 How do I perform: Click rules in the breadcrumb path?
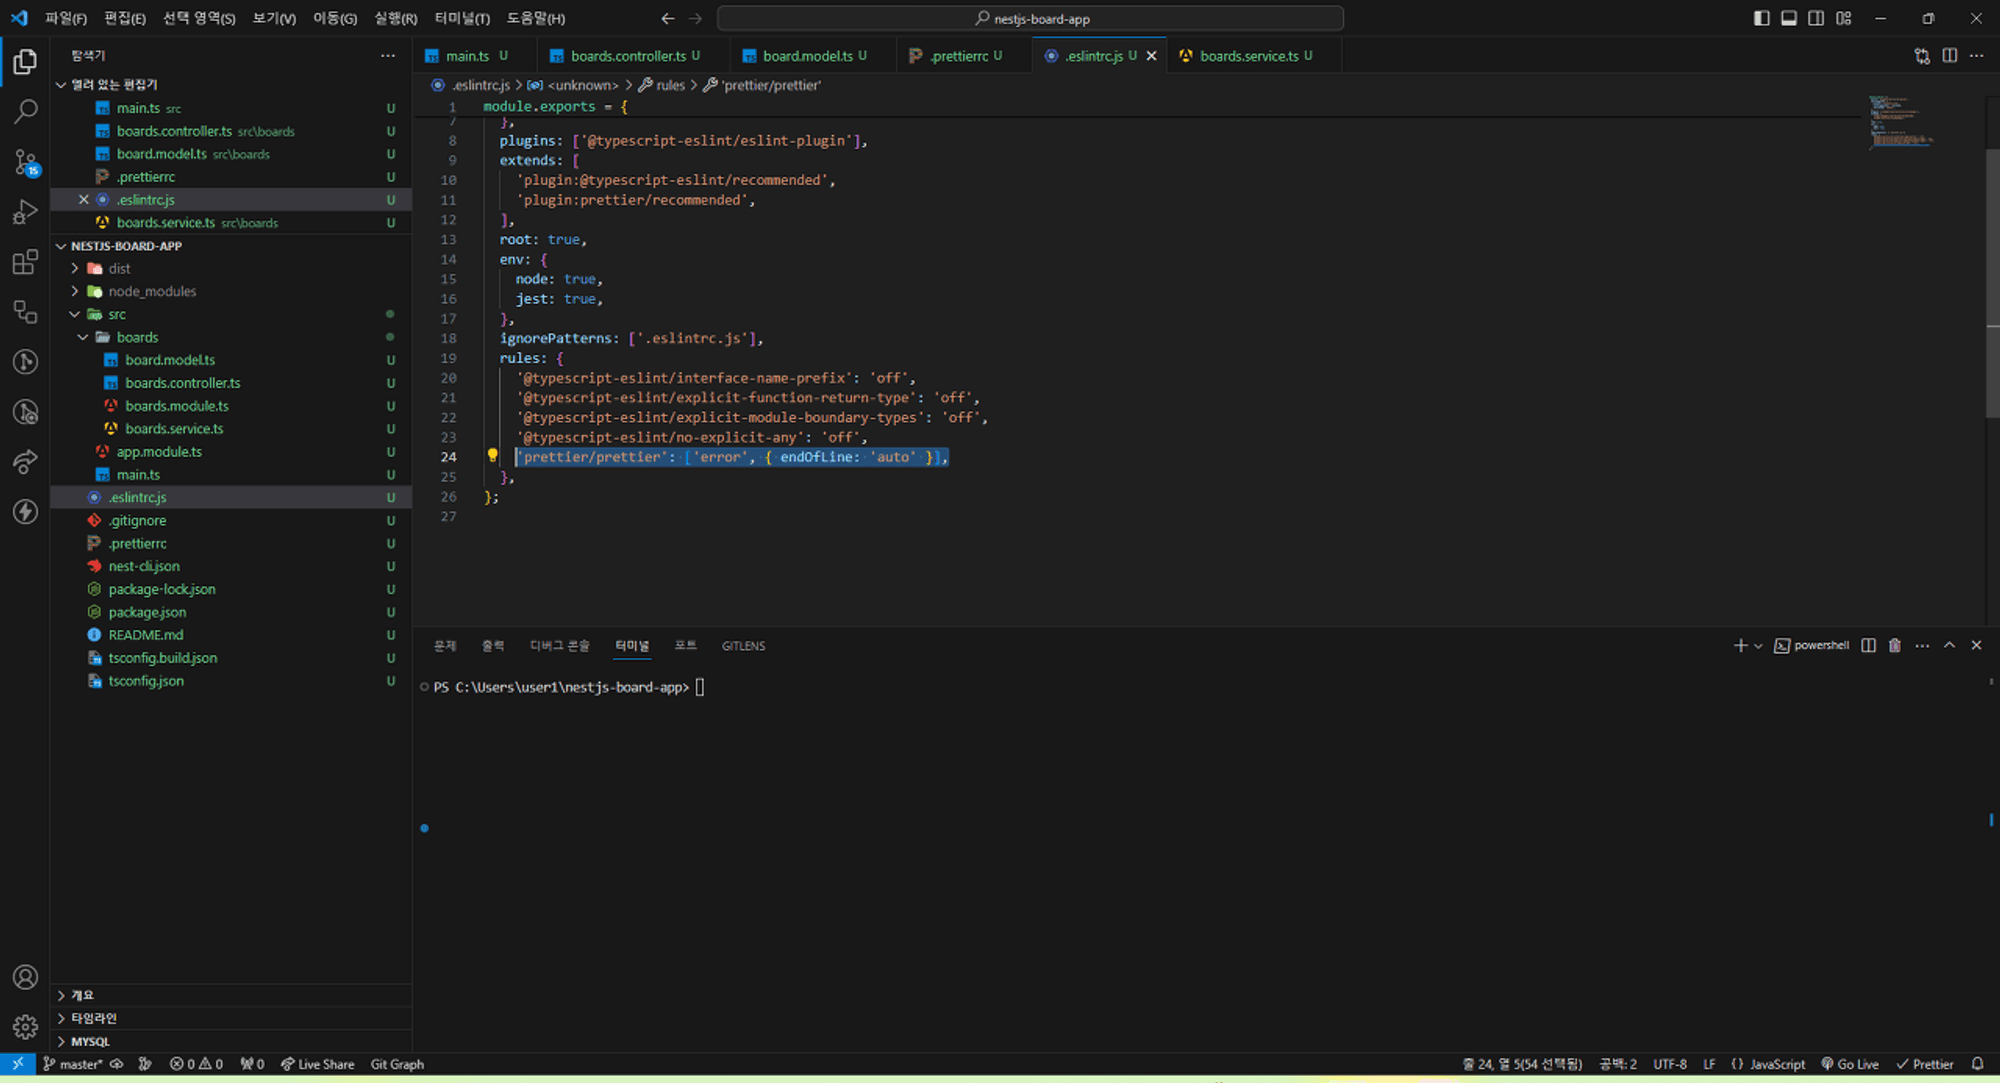click(670, 85)
